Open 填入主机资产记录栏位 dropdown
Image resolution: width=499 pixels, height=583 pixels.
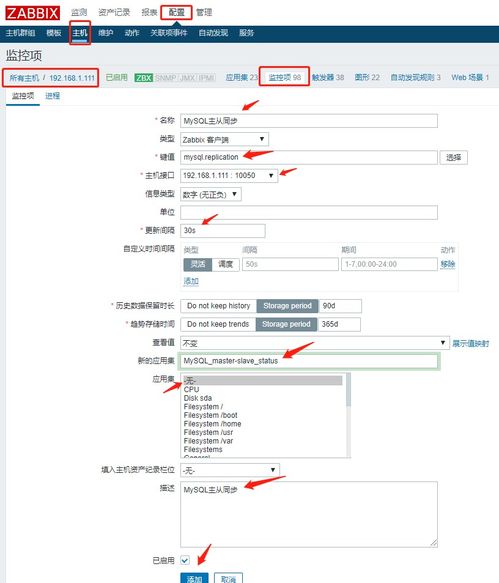click(230, 470)
